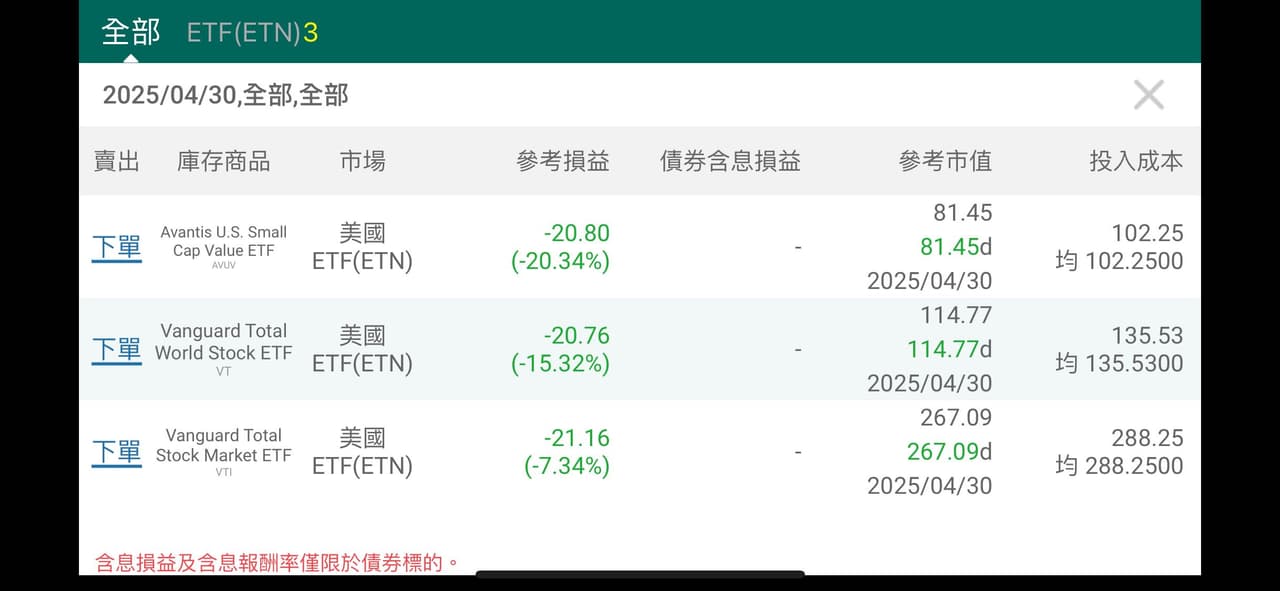The height and width of the screenshot is (591, 1280).
Task: Click the 市場 column header
Action: (x=362, y=161)
